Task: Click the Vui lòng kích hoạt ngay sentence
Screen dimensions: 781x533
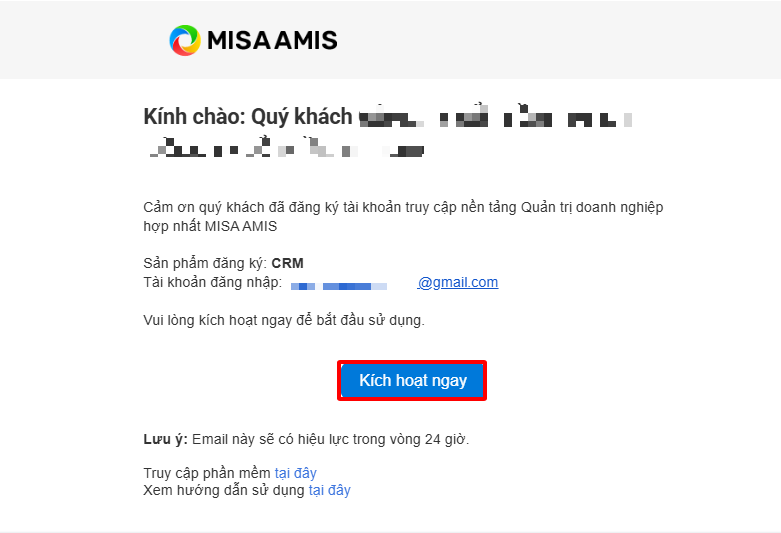Action: [284, 320]
